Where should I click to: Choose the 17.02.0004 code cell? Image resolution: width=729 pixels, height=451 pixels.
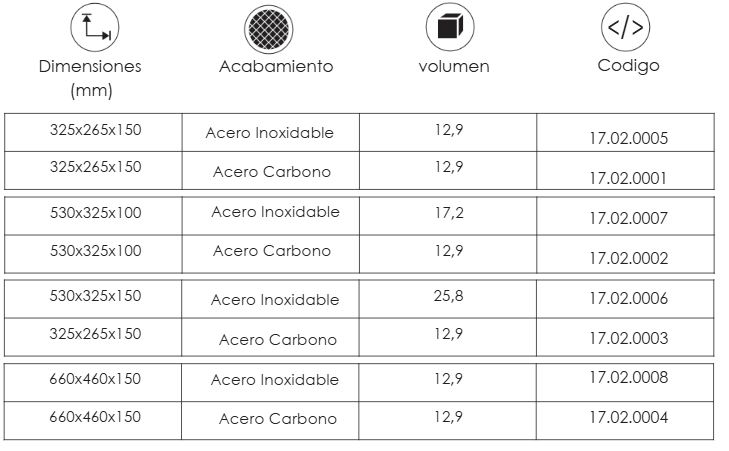(x=628, y=417)
